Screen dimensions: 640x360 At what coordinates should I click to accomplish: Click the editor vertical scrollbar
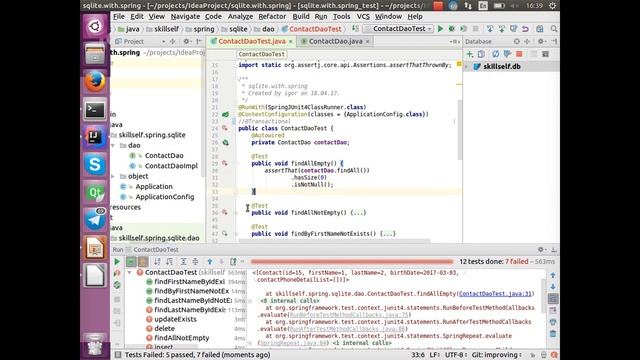pos(460,130)
